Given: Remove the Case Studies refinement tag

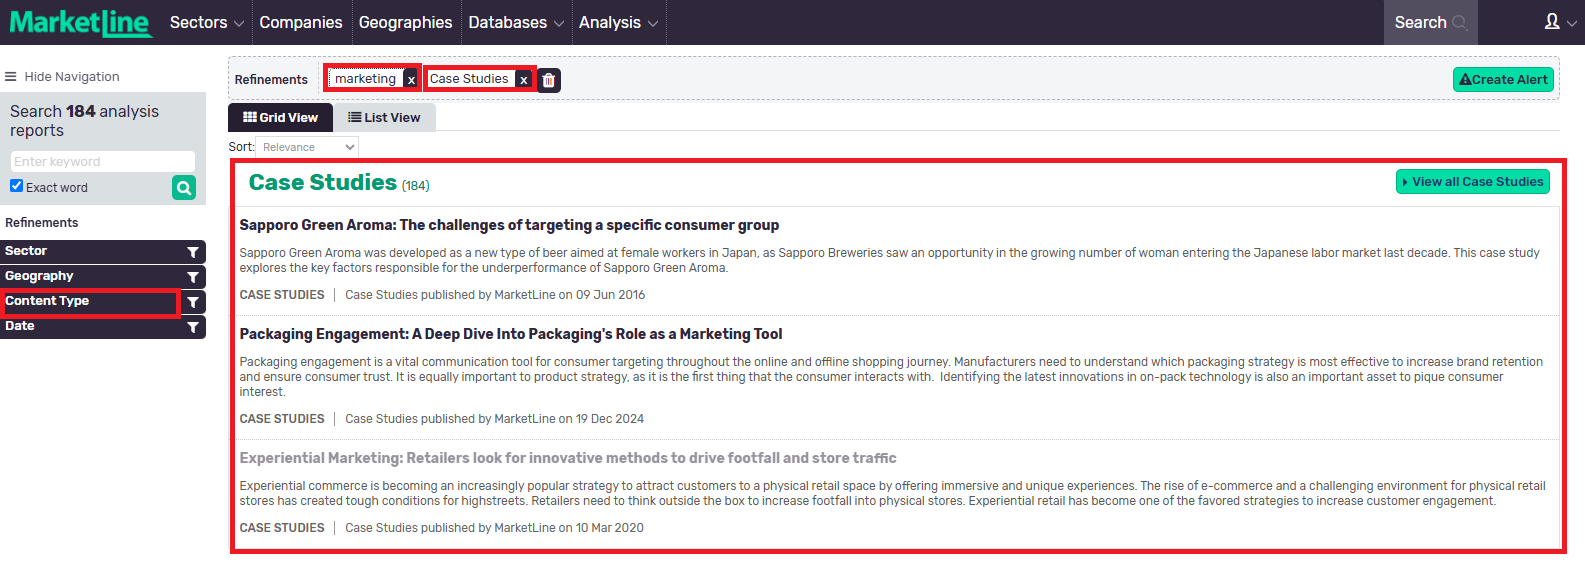Looking at the screenshot, I should click(523, 80).
